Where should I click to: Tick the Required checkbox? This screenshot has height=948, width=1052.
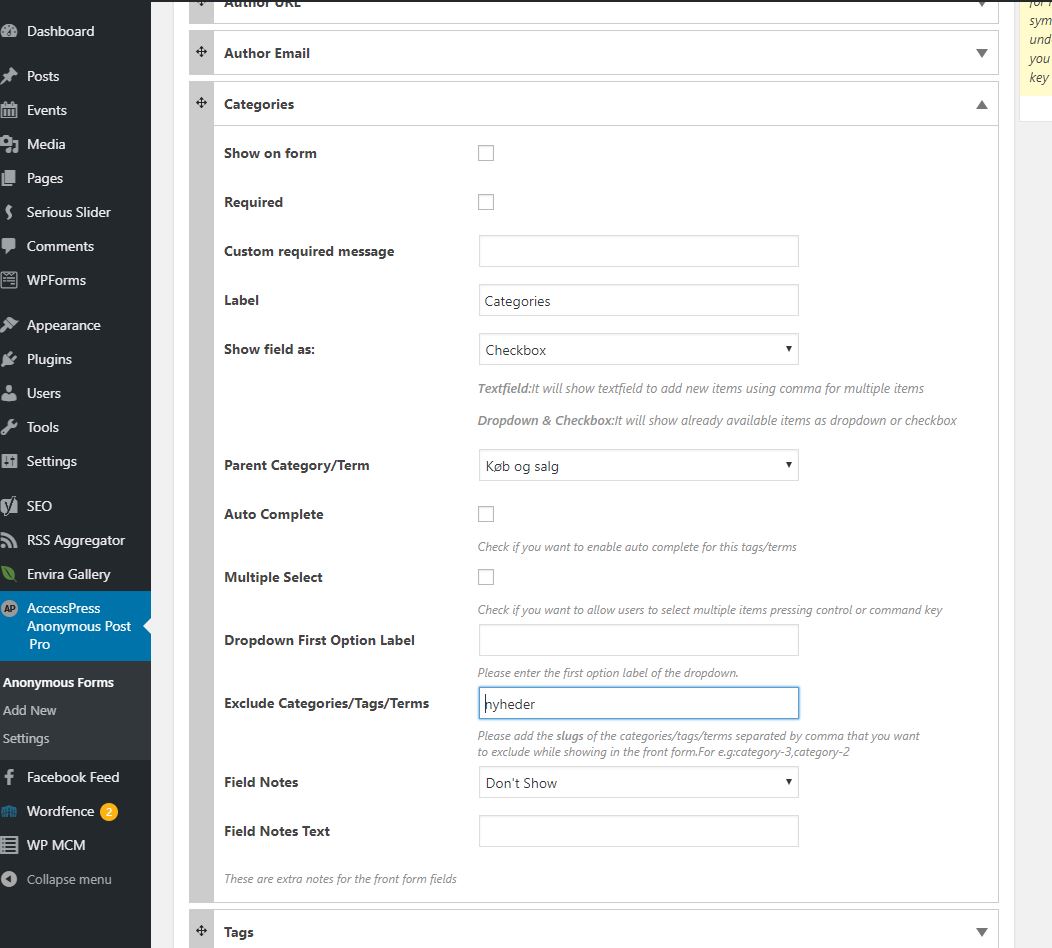(486, 202)
